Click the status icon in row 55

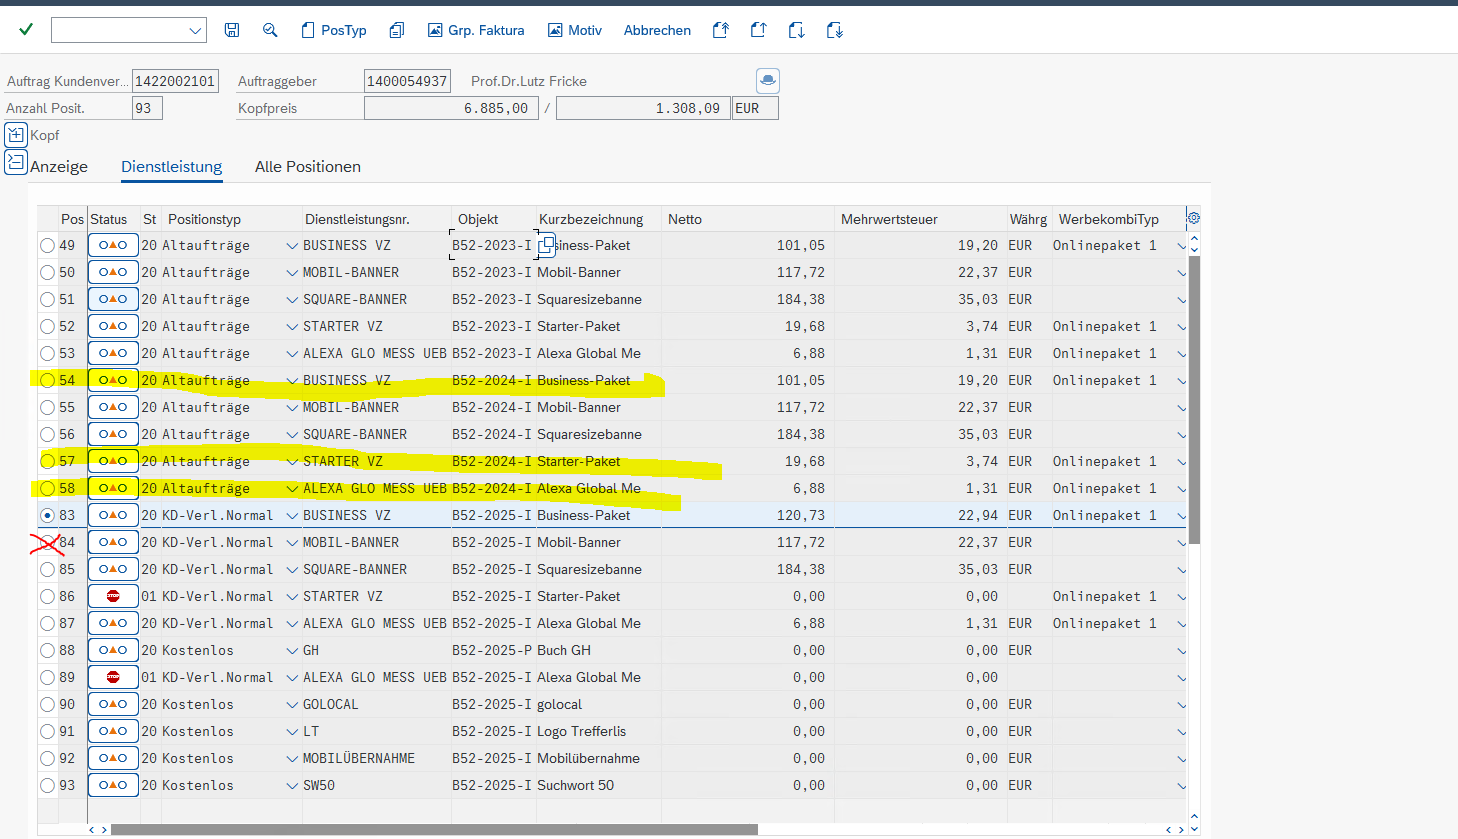(x=113, y=407)
